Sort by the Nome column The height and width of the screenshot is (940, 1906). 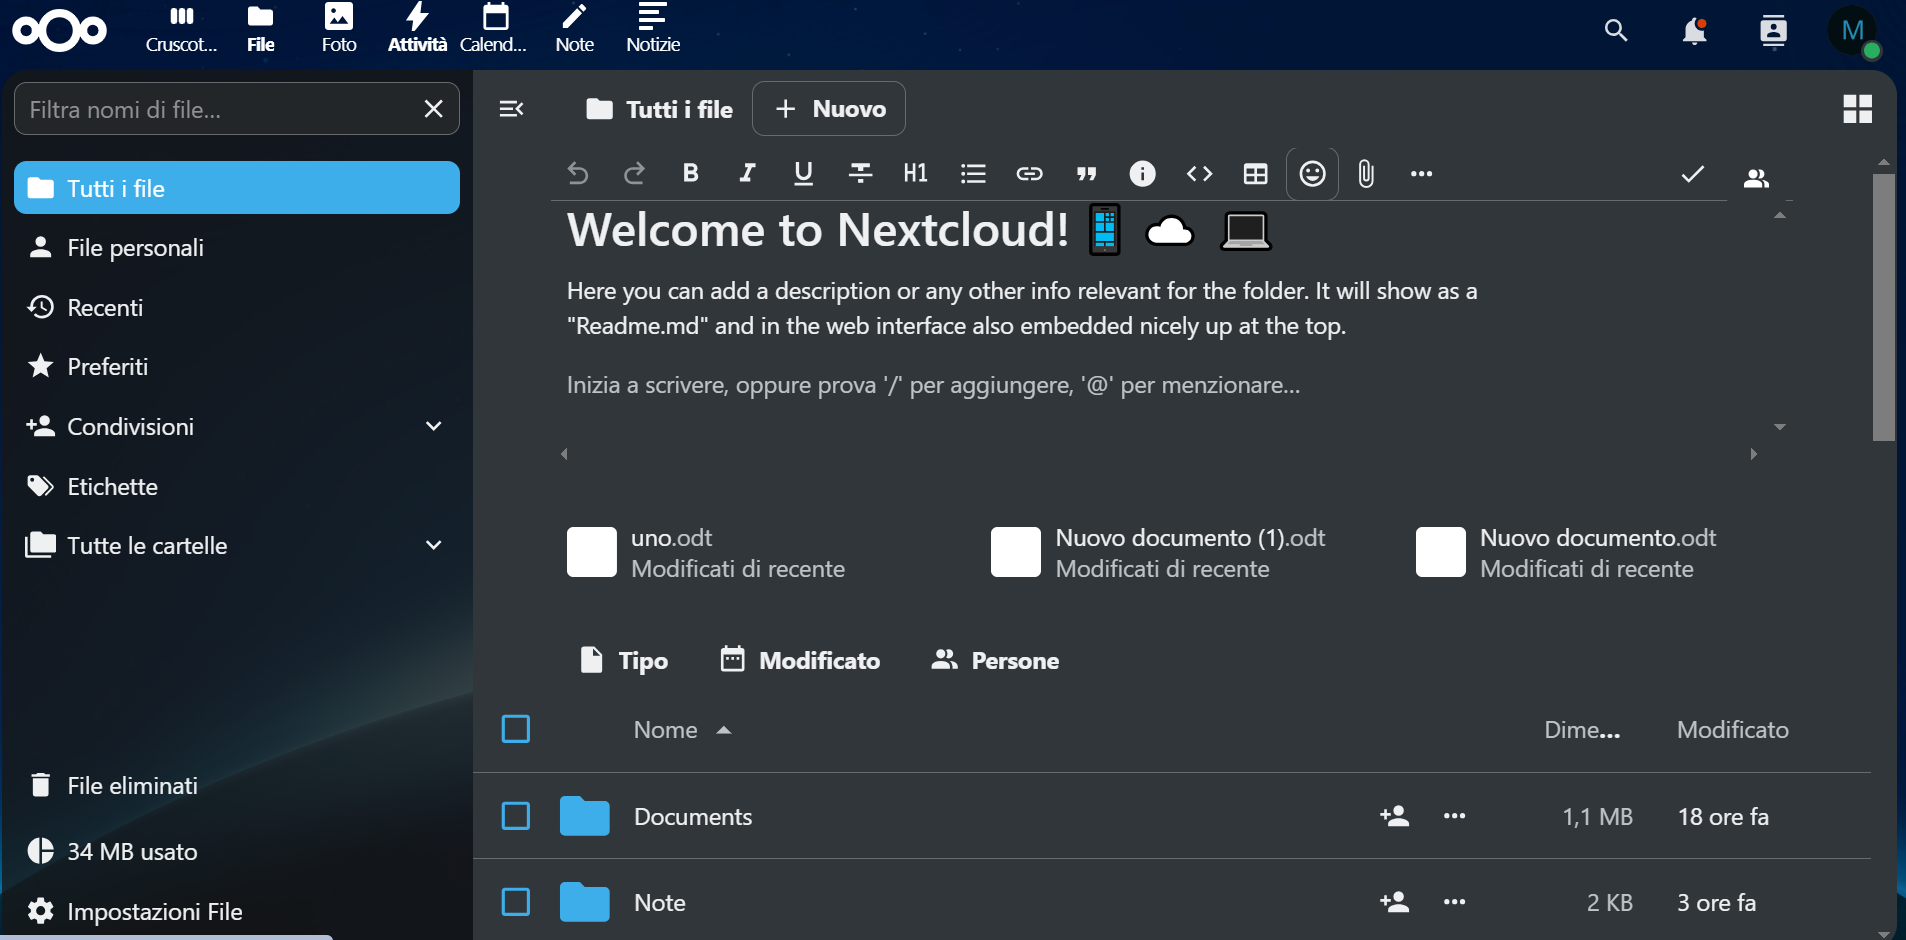tap(683, 730)
